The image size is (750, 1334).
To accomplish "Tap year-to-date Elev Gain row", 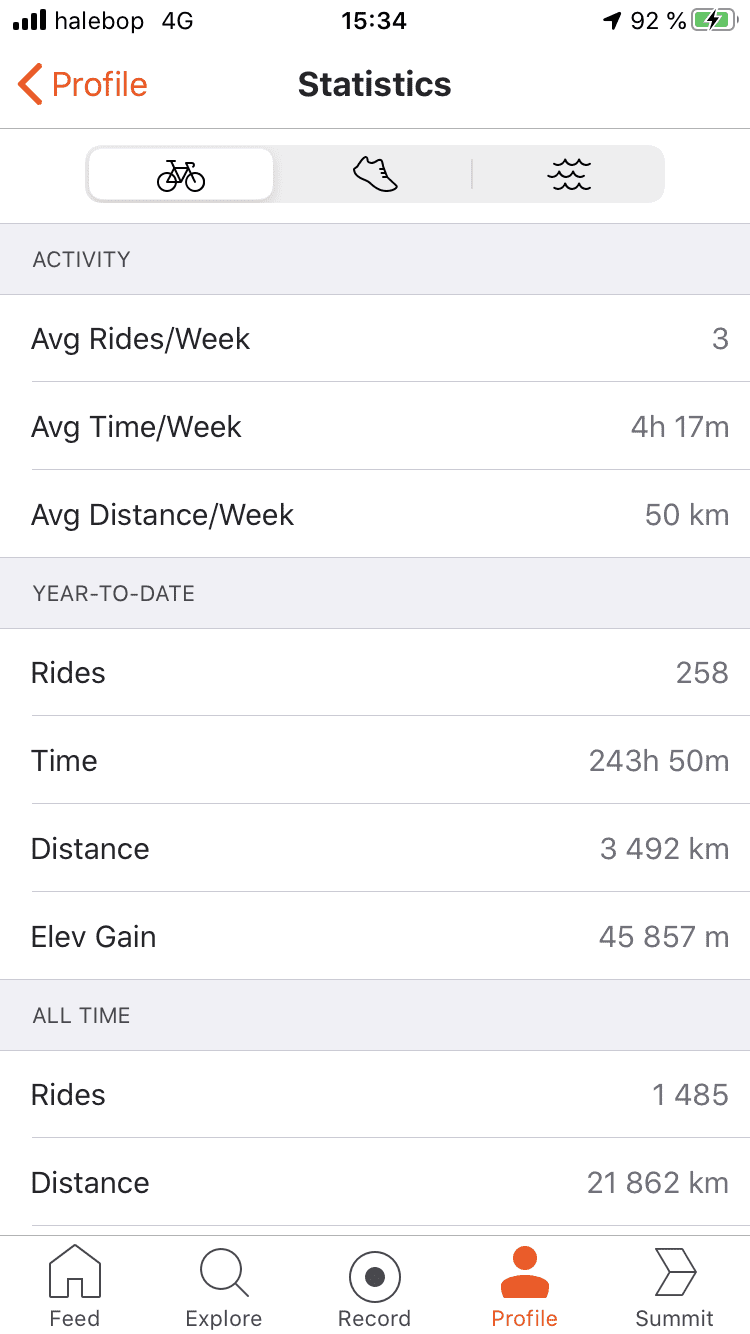I will pos(375,936).
